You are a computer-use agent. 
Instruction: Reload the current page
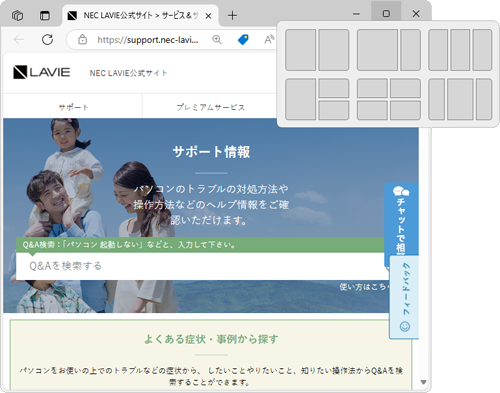47,40
